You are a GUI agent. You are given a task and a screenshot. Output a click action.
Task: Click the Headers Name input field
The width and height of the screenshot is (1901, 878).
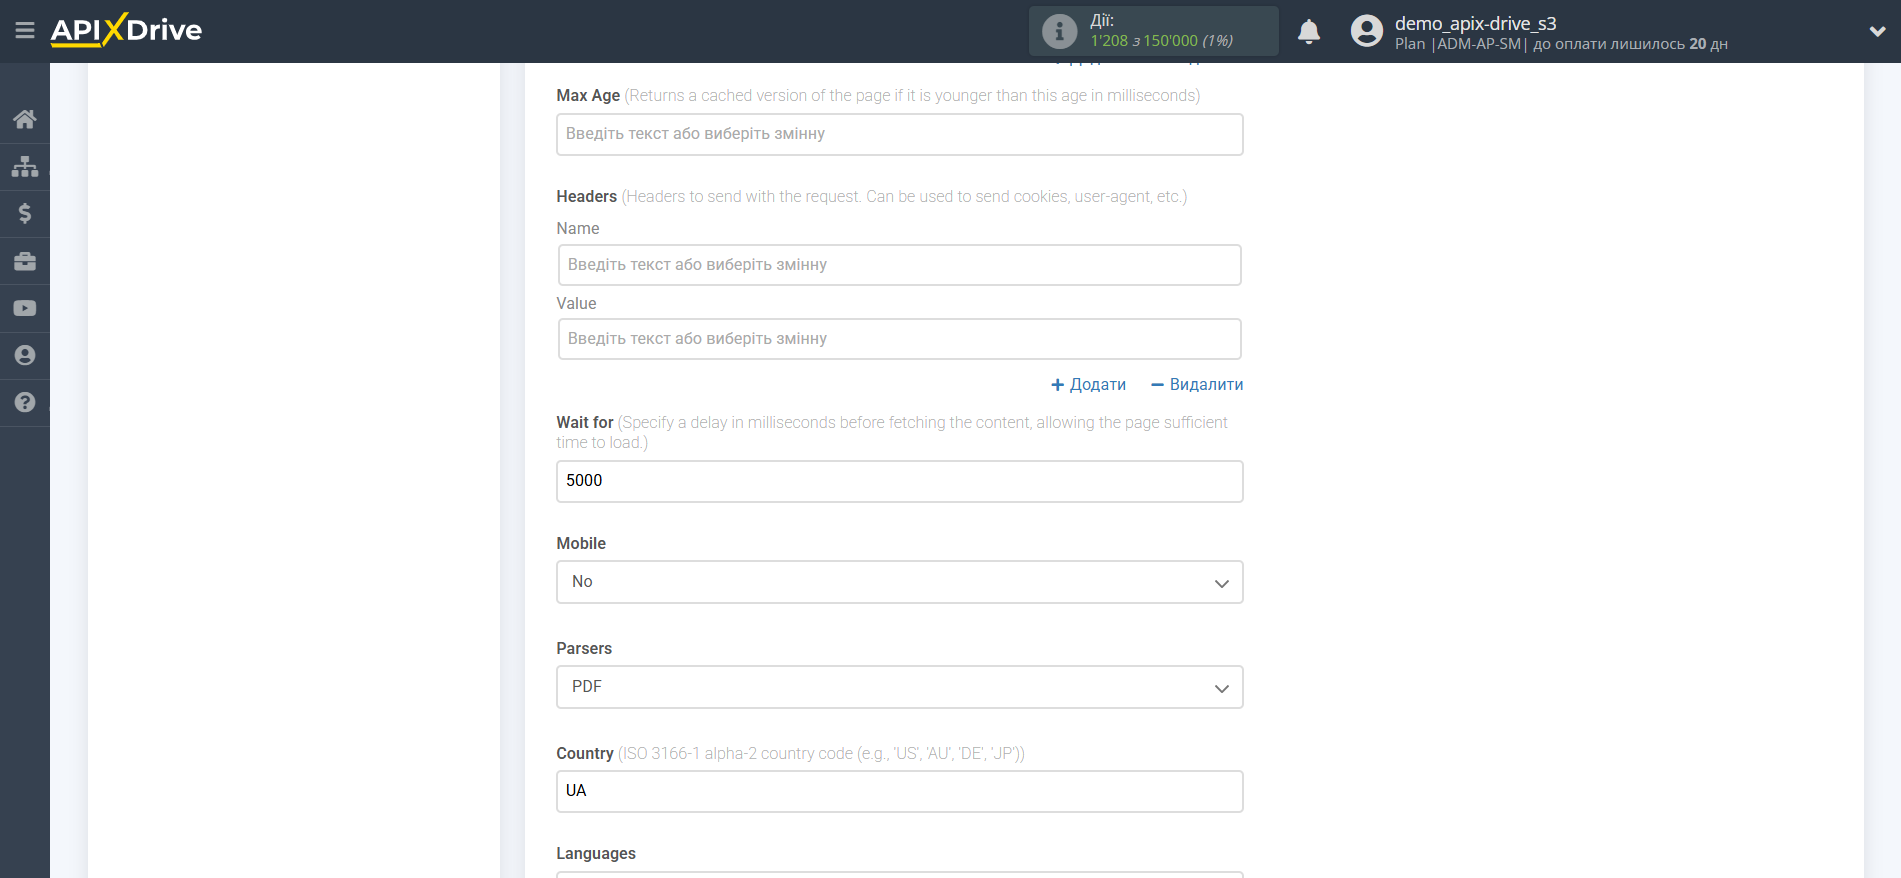coord(899,265)
